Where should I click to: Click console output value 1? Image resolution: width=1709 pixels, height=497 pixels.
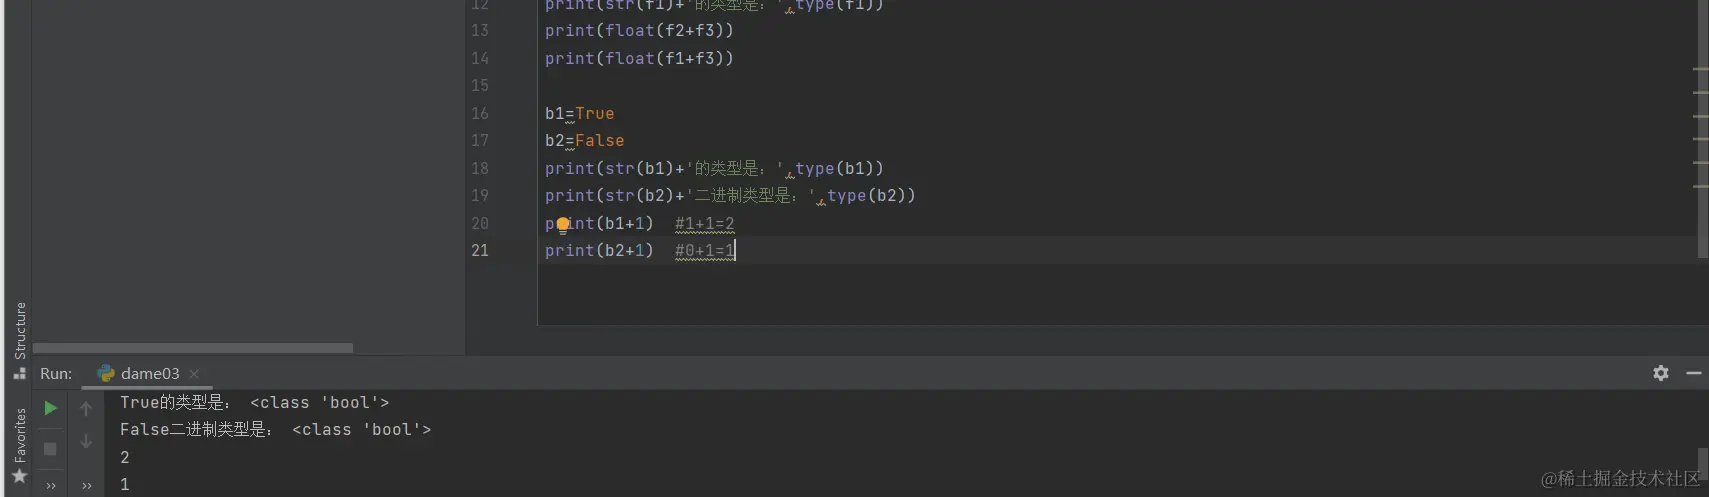click(125, 484)
